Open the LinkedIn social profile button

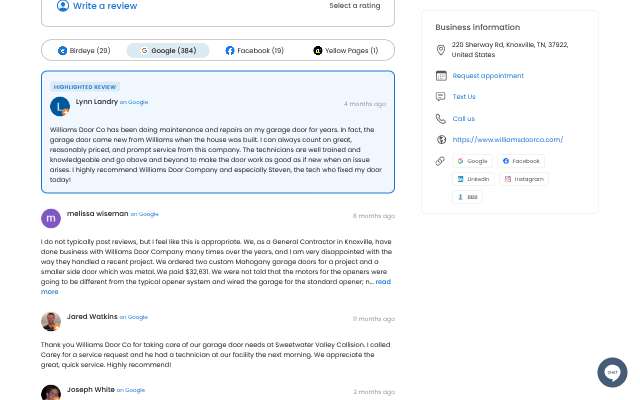[473, 179]
